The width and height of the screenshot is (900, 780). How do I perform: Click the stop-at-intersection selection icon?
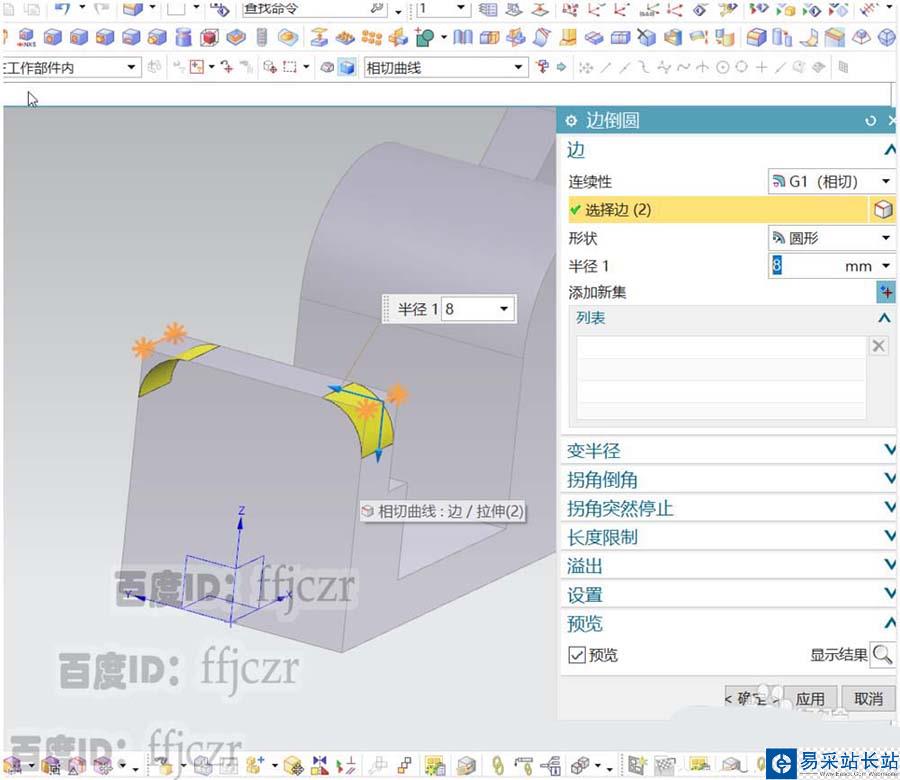coord(542,67)
